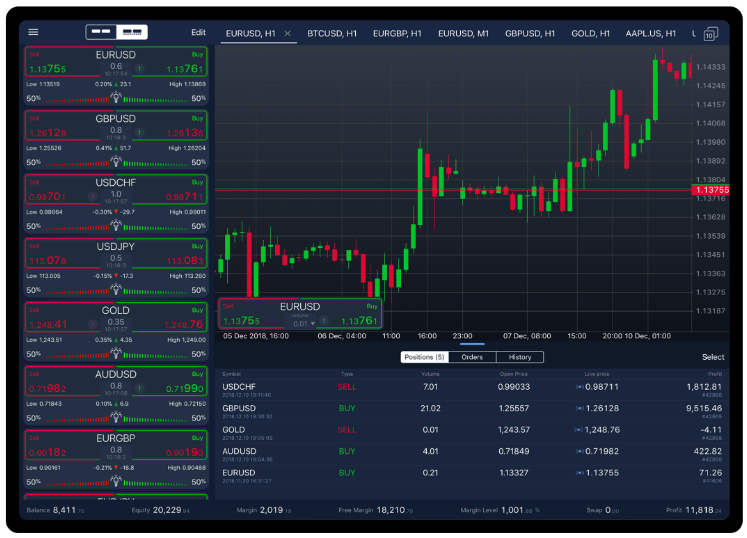Buy AUDUSD at 0.71990

coord(170,381)
